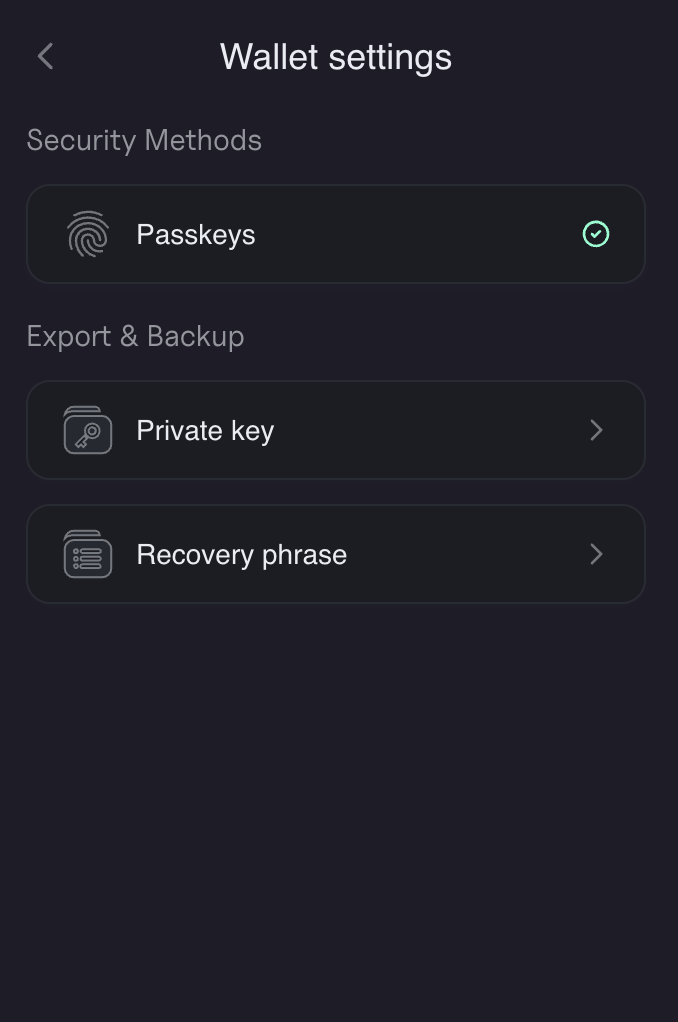
Task: Tap the Private key wallet icon
Action: pyautogui.click(x=88, y=430)
